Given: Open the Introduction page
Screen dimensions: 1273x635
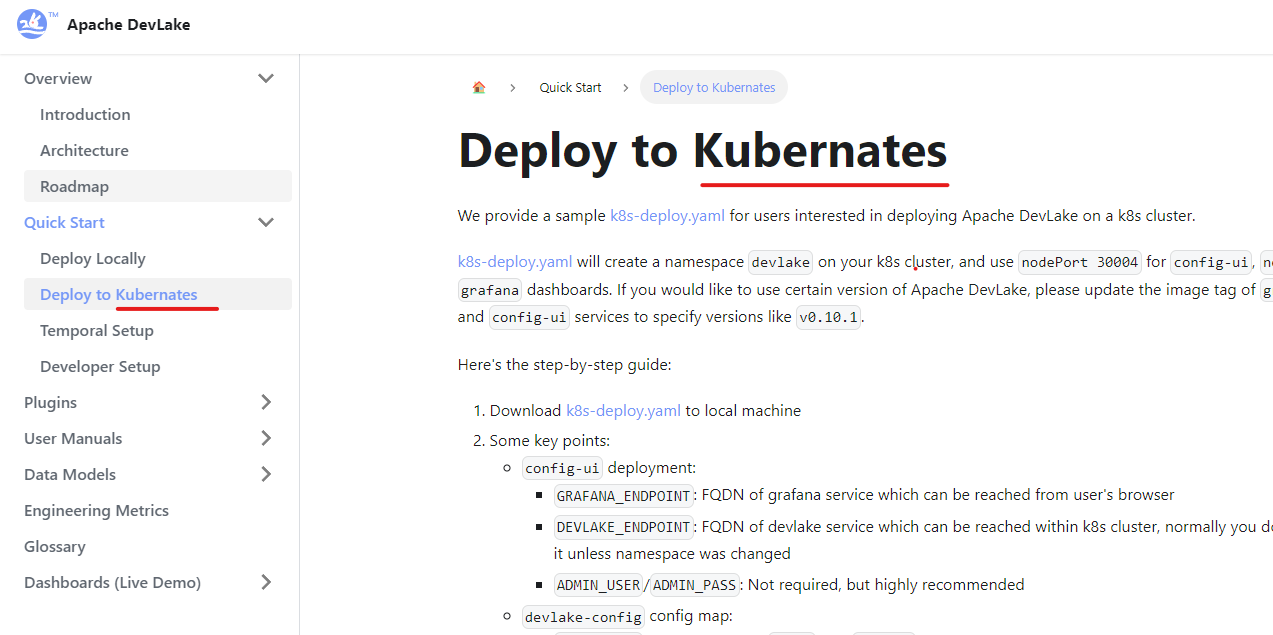Looking at the screenshot, I should 85,114.
